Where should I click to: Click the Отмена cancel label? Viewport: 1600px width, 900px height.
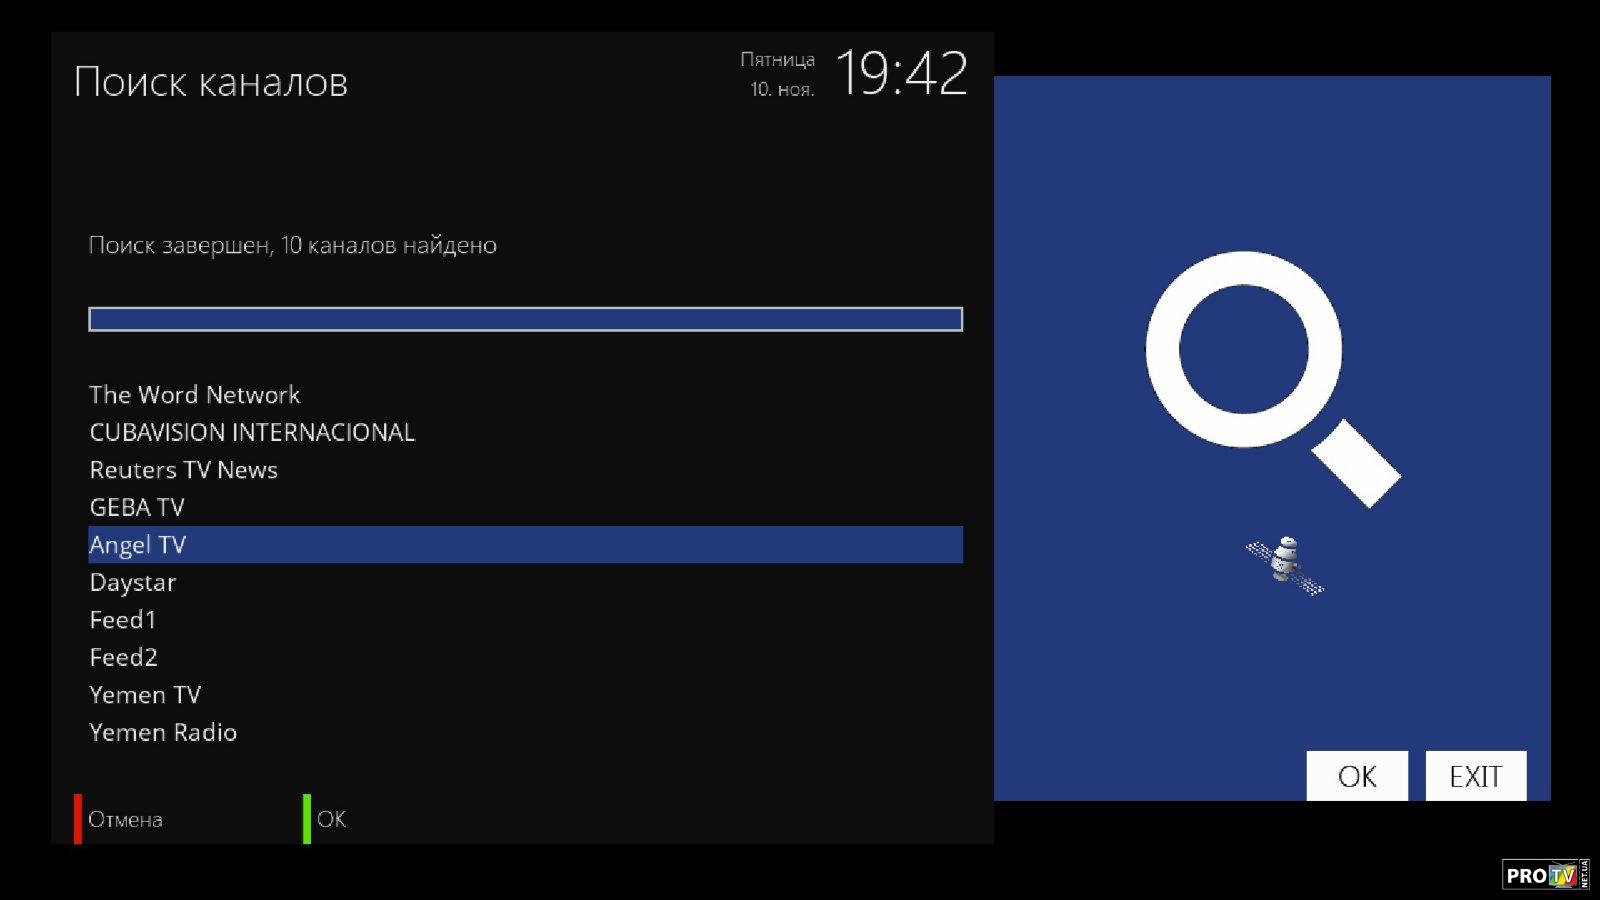[x=125, y=819]
